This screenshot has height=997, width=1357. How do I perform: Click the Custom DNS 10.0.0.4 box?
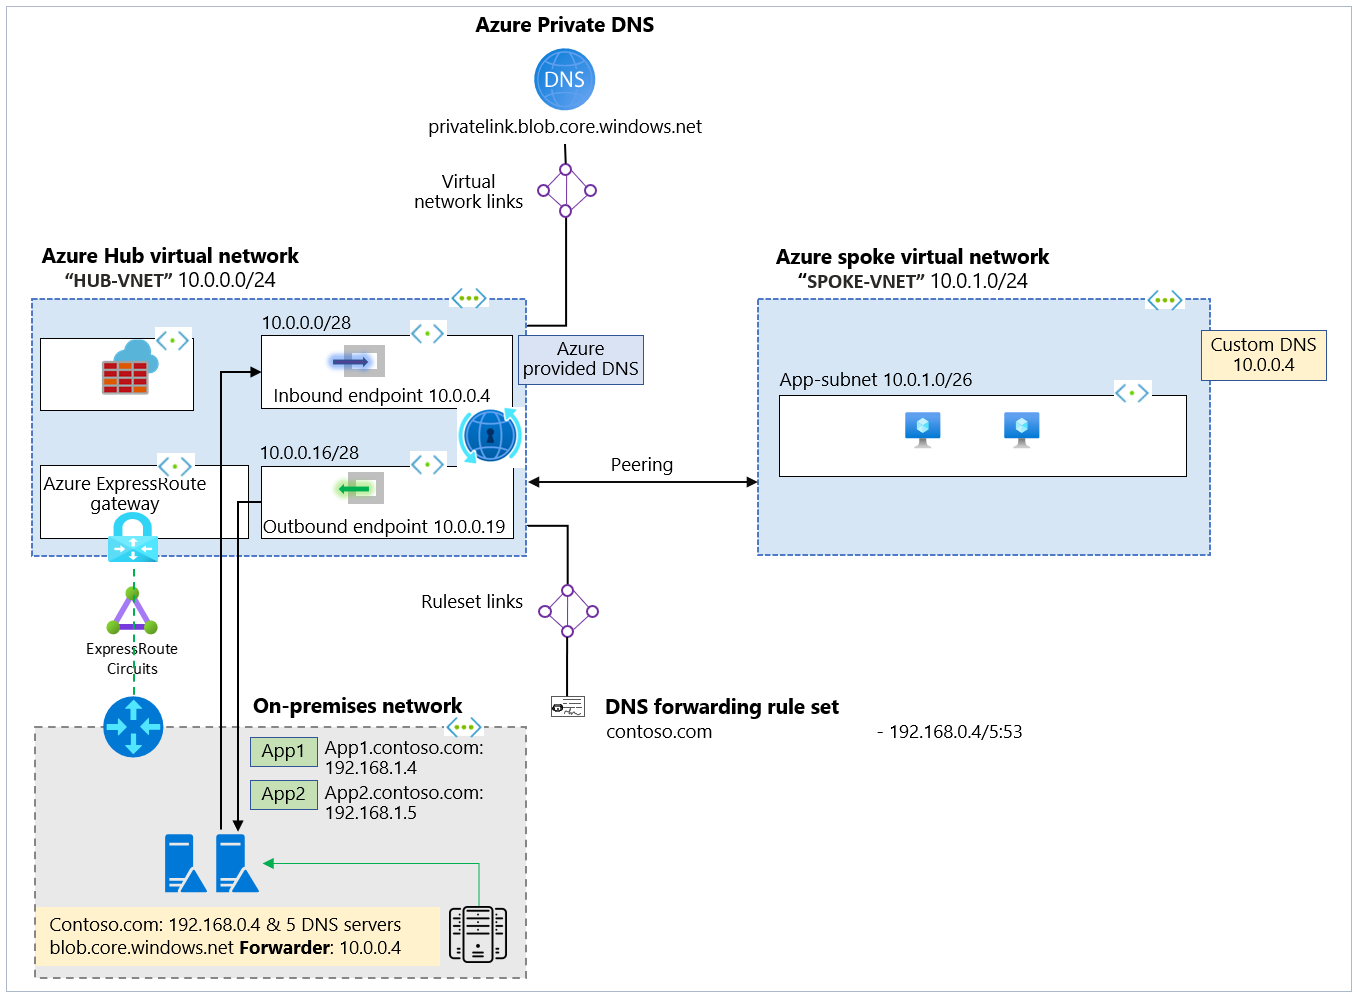pyautogui.click(x=1263, y=355)
